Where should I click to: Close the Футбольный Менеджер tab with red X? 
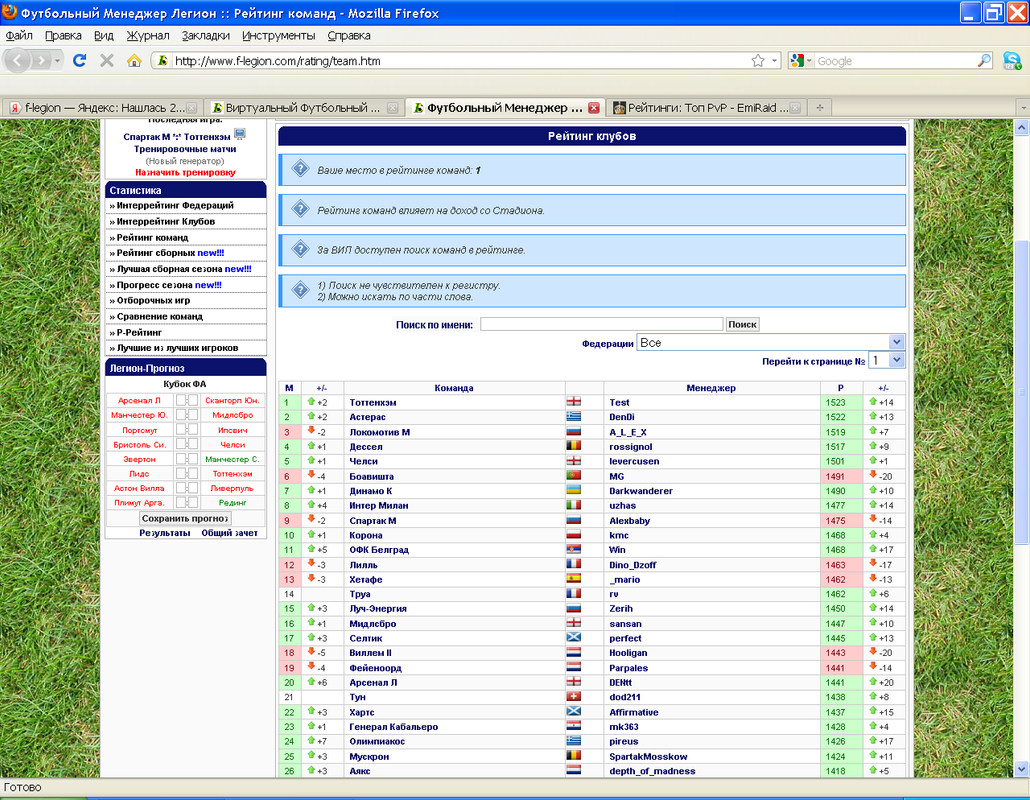point(594,108)
